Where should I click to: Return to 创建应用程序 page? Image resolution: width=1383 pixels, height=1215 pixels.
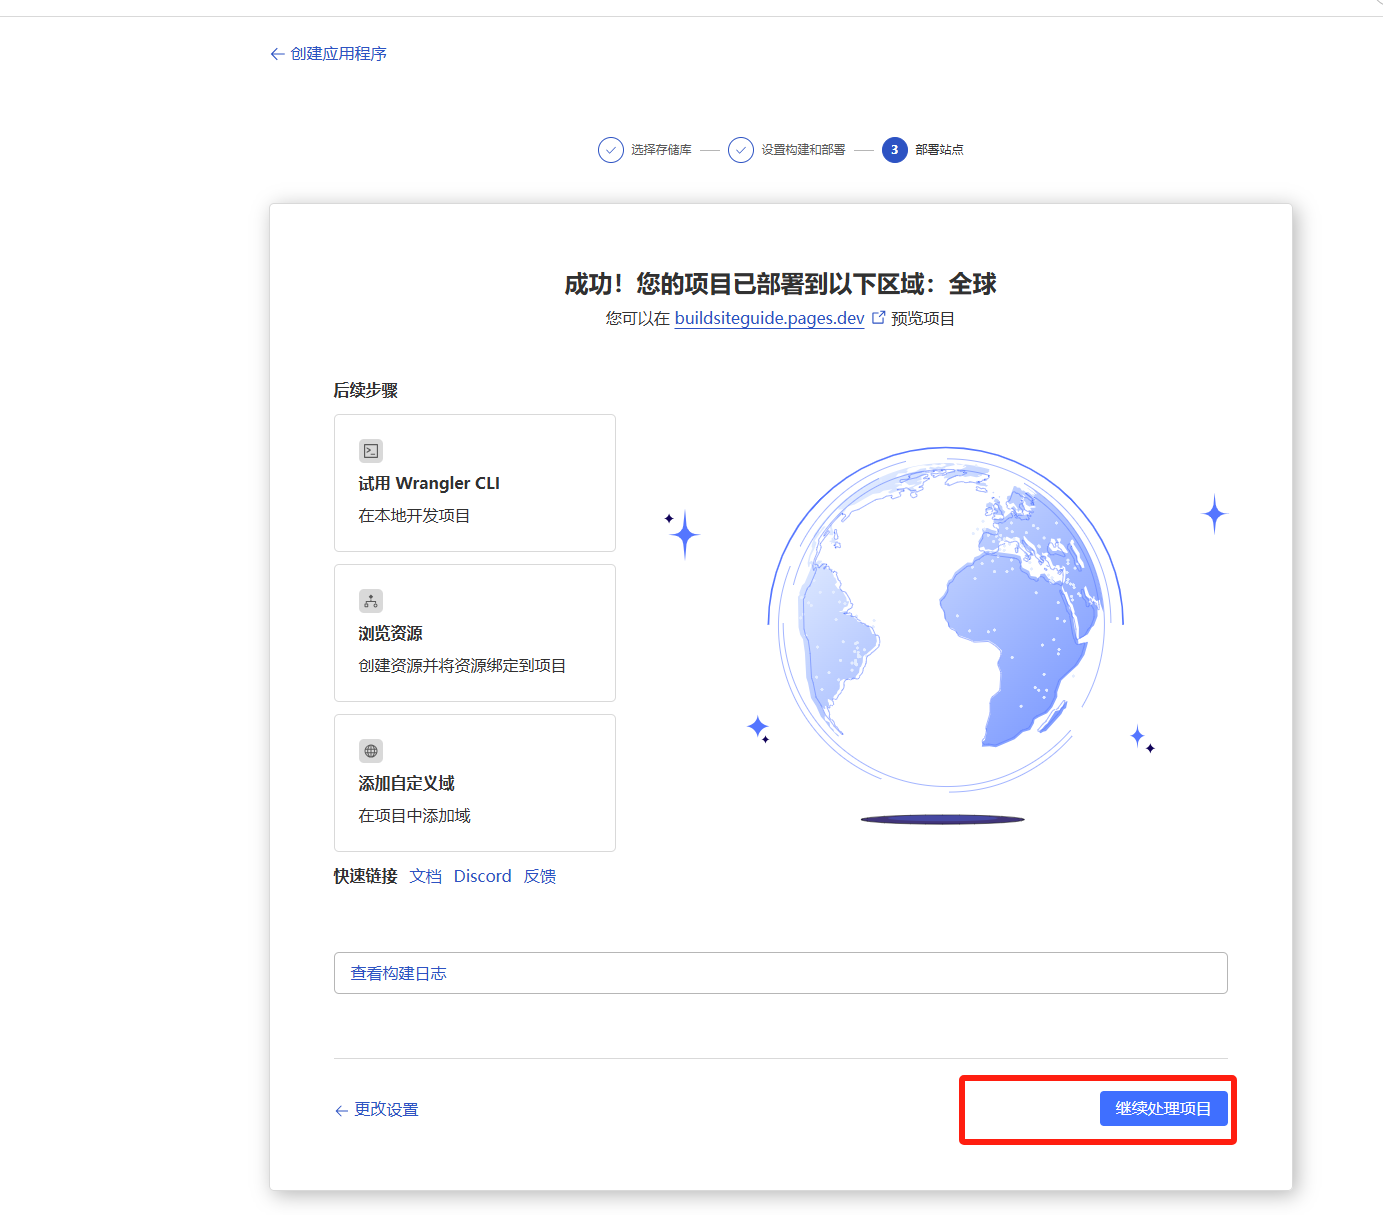(337, 53)
